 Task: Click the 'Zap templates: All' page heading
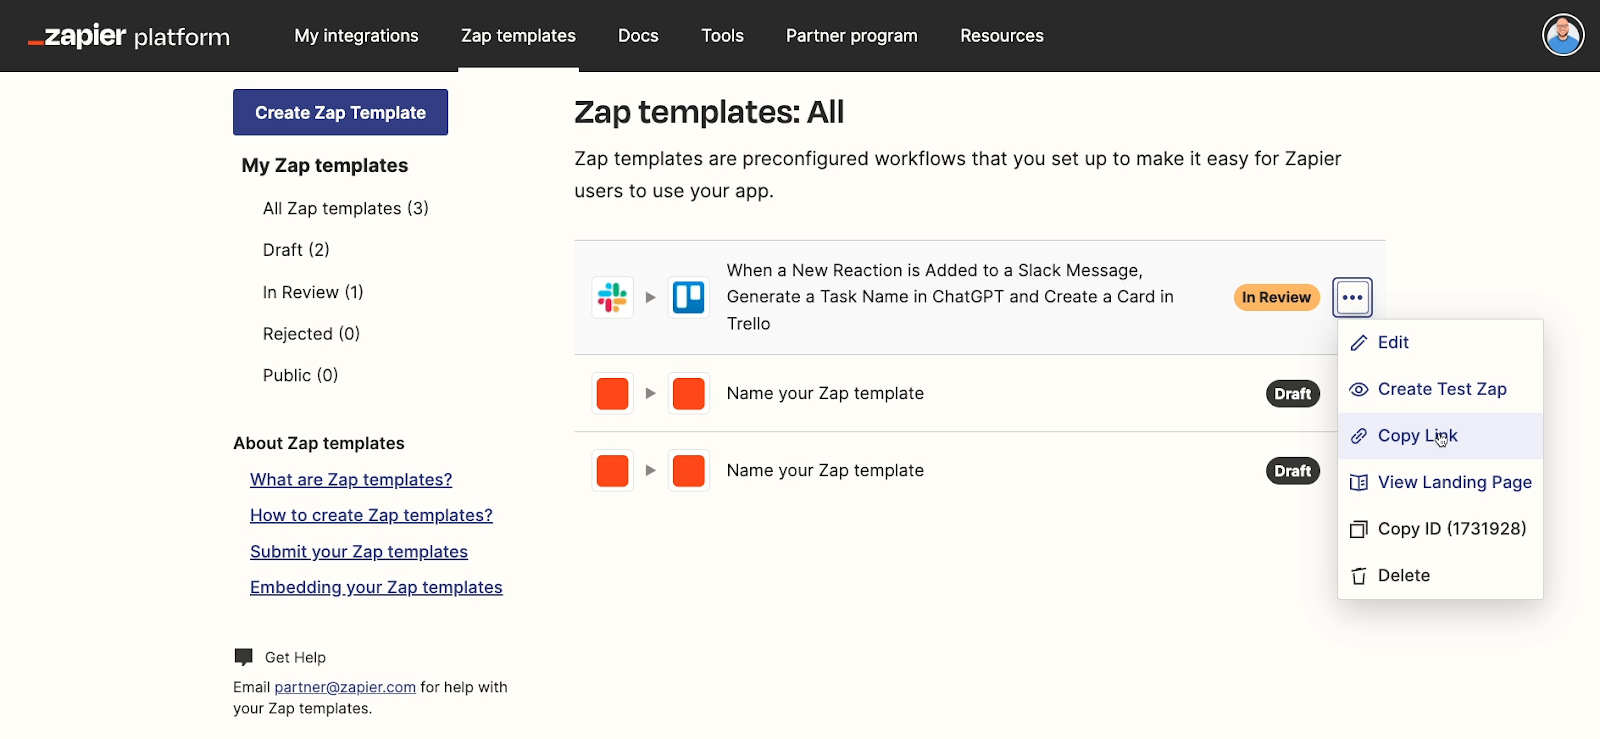click(709, 112)
